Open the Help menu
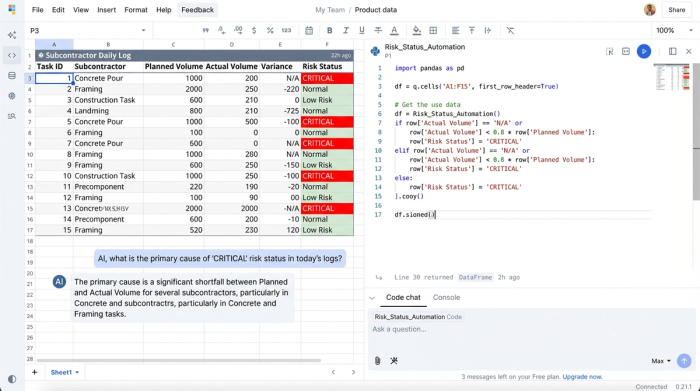This screenshot has width=700, height=391. (x=163, y=10)
